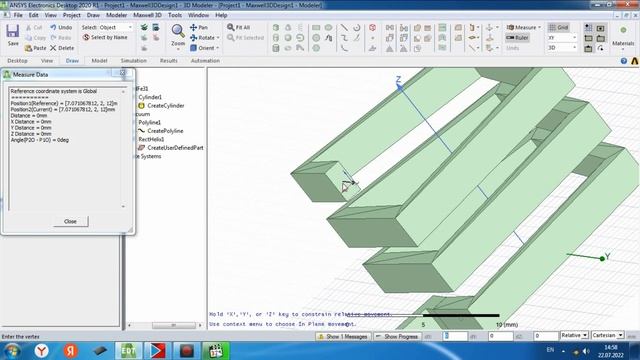Switch to the Automation ribbon tab
Image resolution: width=640 pixels, height=360 pixels.
pyautogui.click(x=205, y=60)
